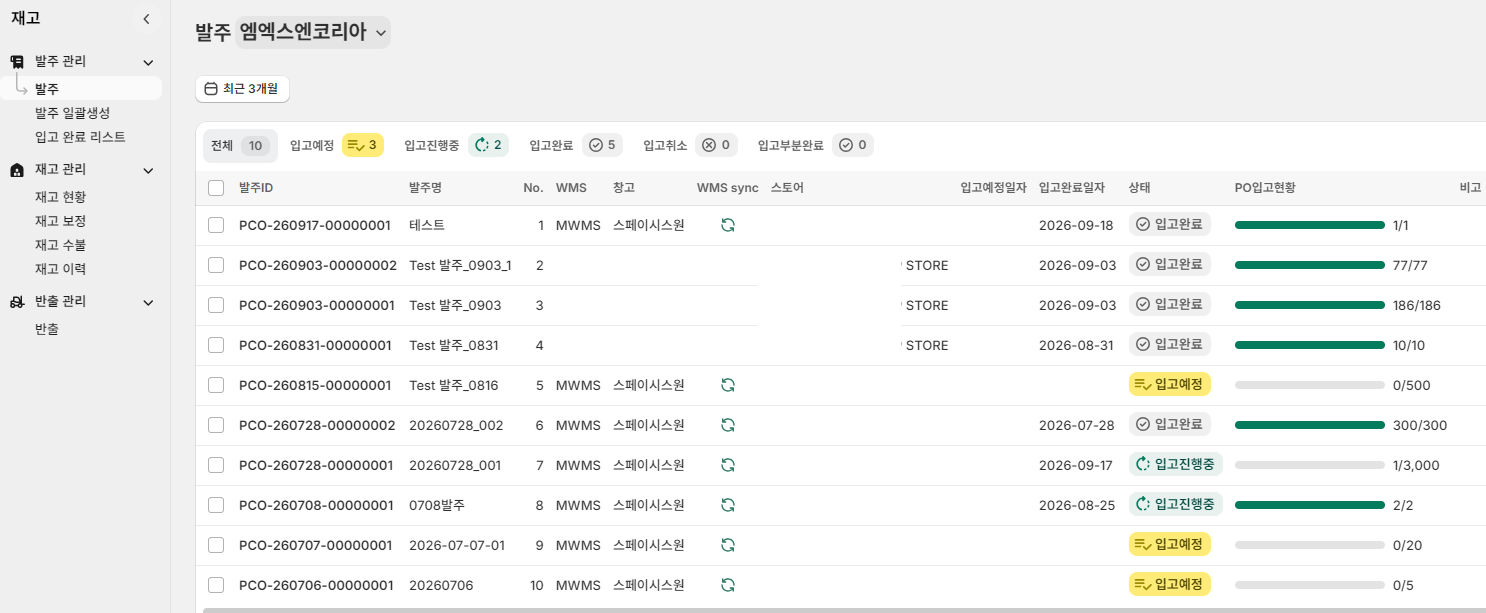Image resolution: width=1486 pixels, height=613 pixels.
Task: Open the 입고완료 tab
Action: [x=576, y=146]
